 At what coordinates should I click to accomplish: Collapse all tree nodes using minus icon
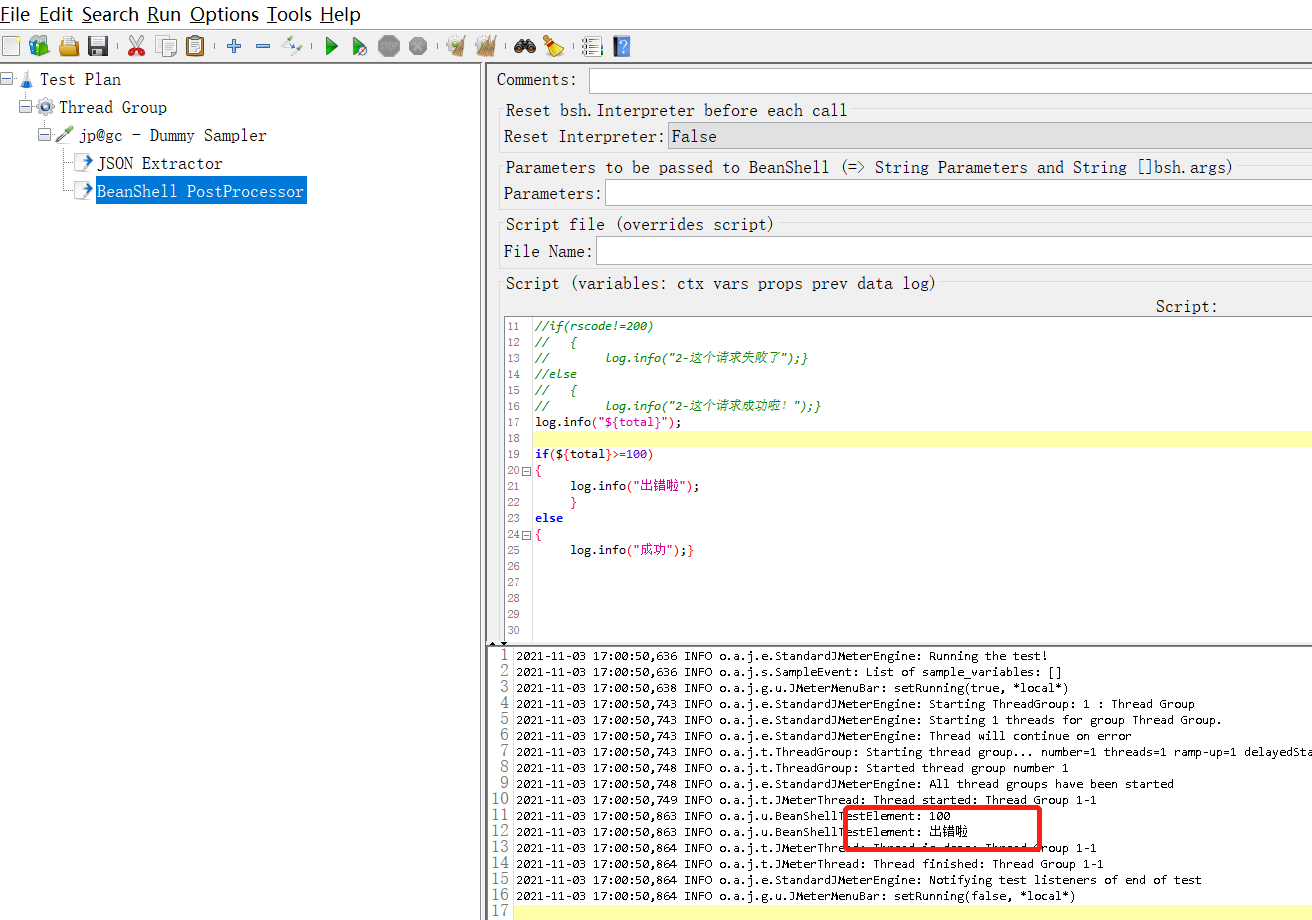pyautogui.click(x=262, y=45)
